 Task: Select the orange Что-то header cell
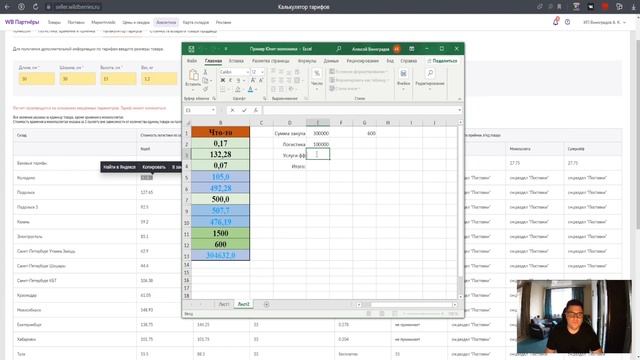tap(220, 132)
